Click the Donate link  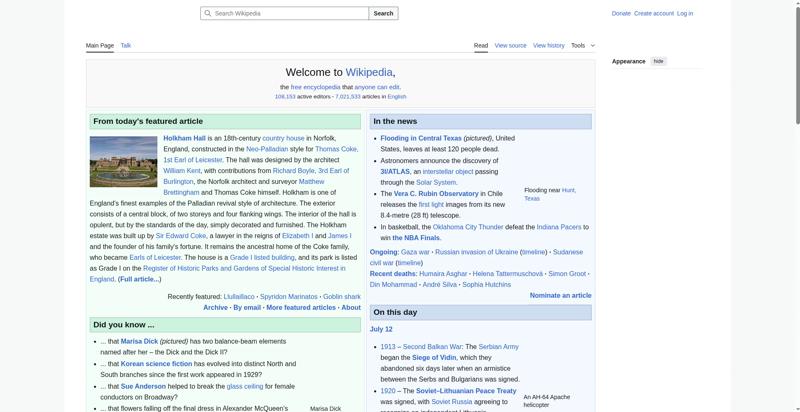coord(621,14)
